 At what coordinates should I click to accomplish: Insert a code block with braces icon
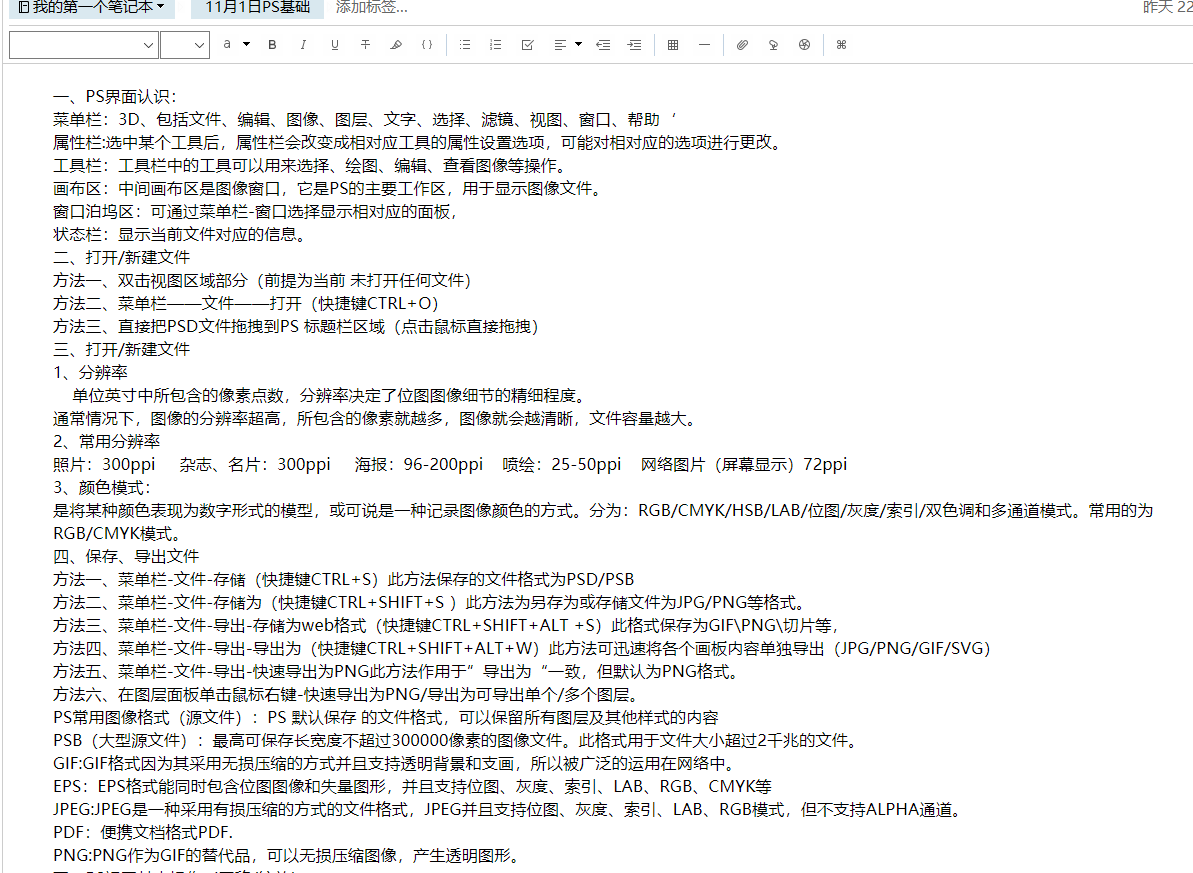[x=427, y=45]
